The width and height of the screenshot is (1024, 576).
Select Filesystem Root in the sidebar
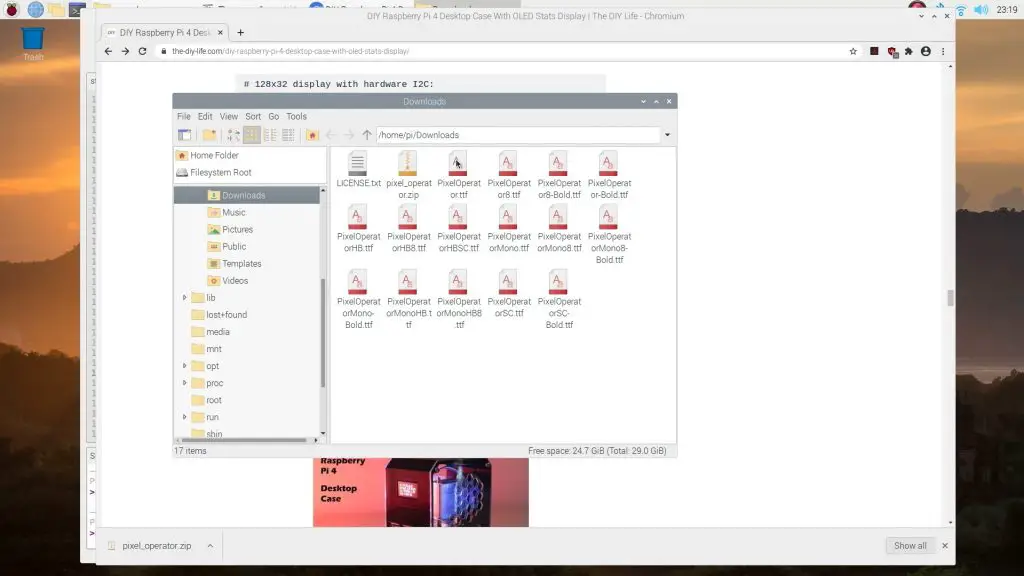220,172
